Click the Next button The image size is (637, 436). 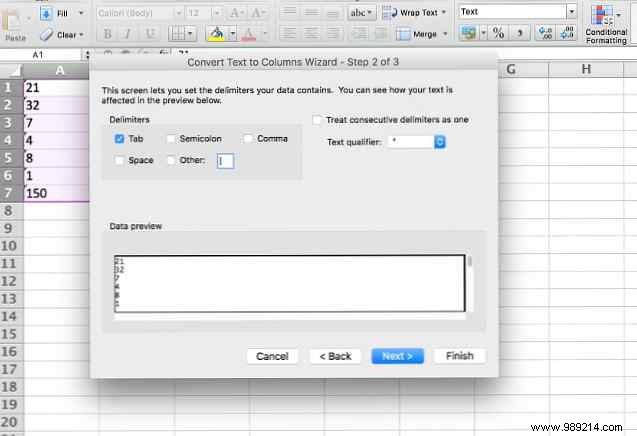point(397,356)
